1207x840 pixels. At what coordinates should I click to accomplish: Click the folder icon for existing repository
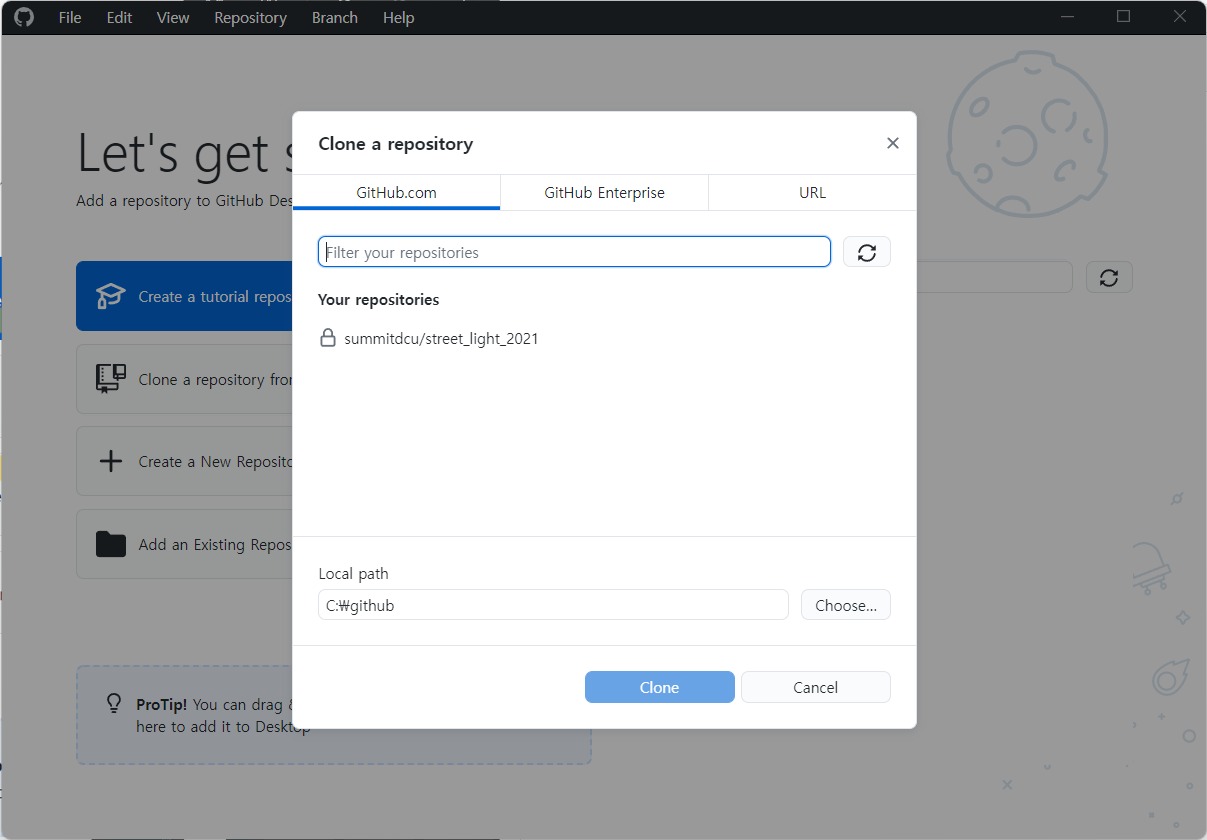111,544
